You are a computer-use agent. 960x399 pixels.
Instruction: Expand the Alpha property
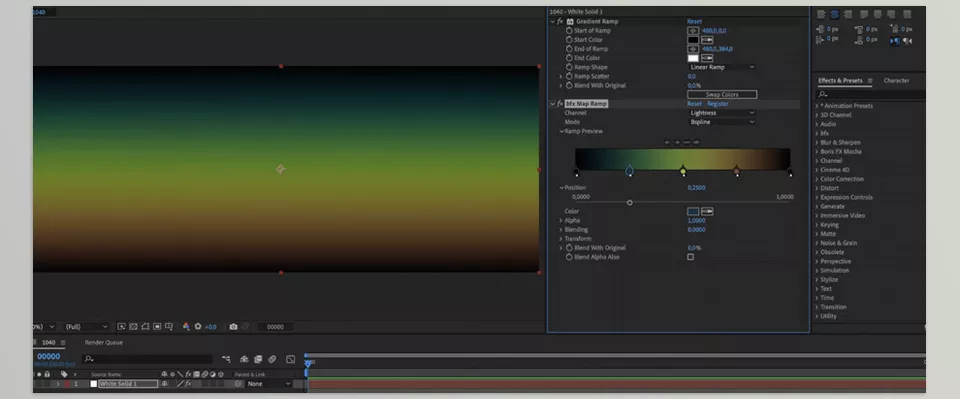point(561,220)
